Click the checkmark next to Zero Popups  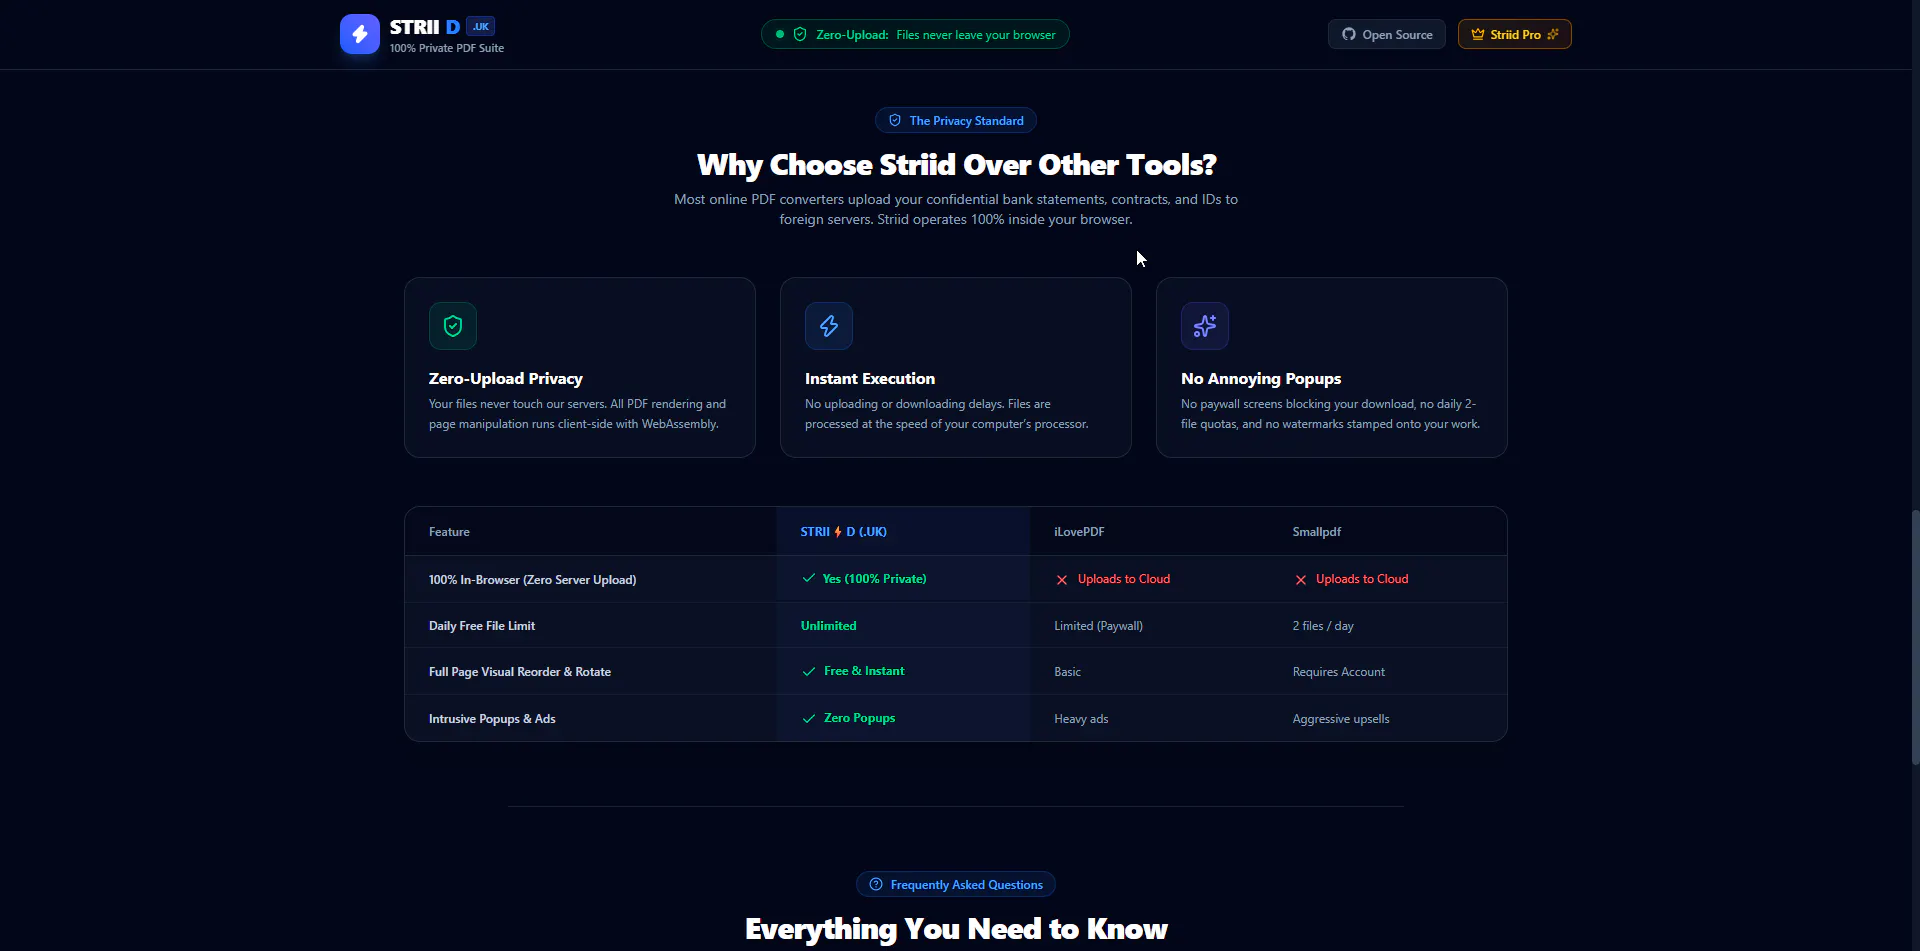click(809, 719)
